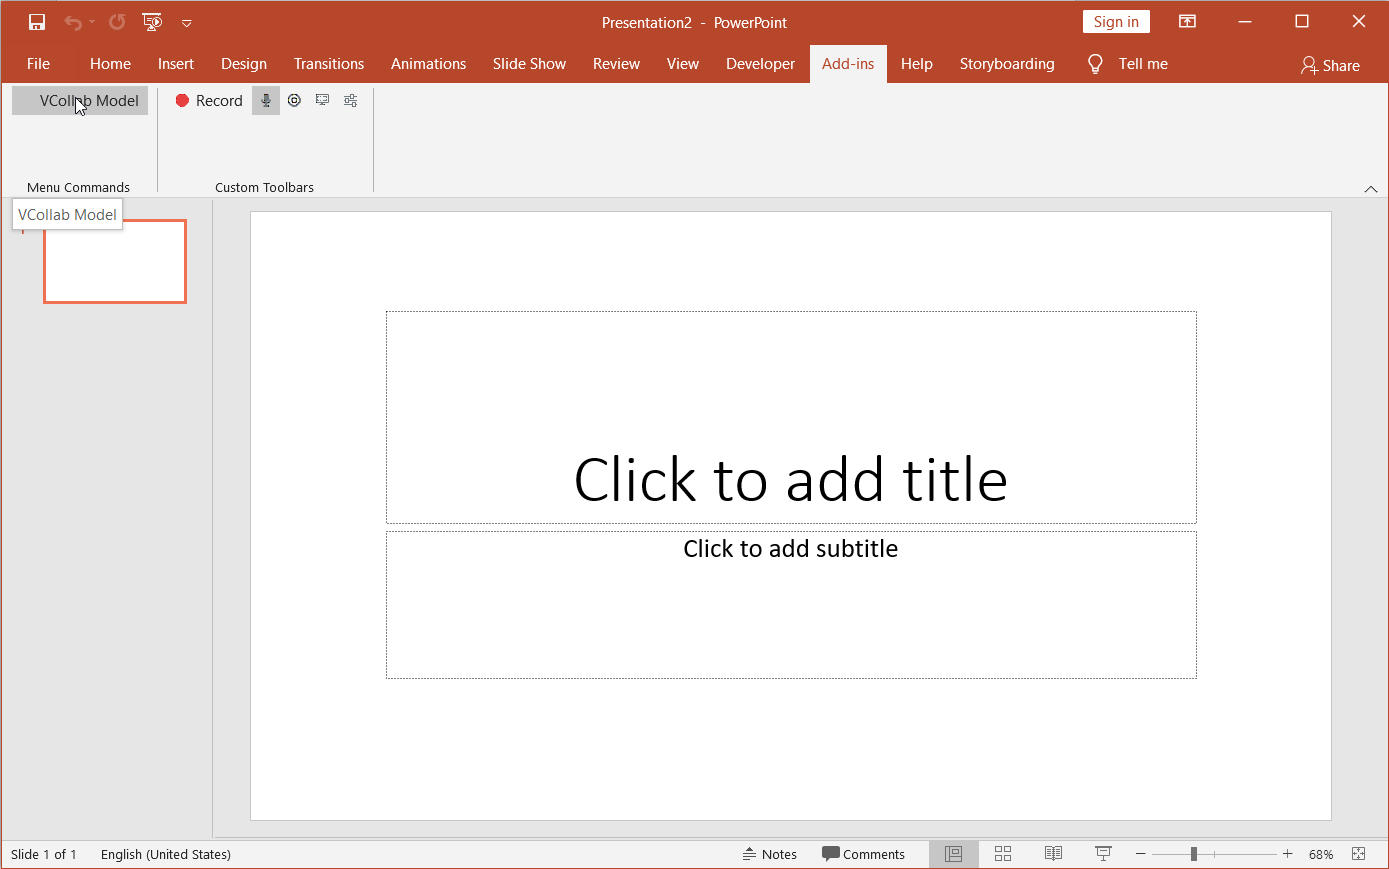1389x869 pixels.
Task: Open the File tab
Action: [38, 64]
